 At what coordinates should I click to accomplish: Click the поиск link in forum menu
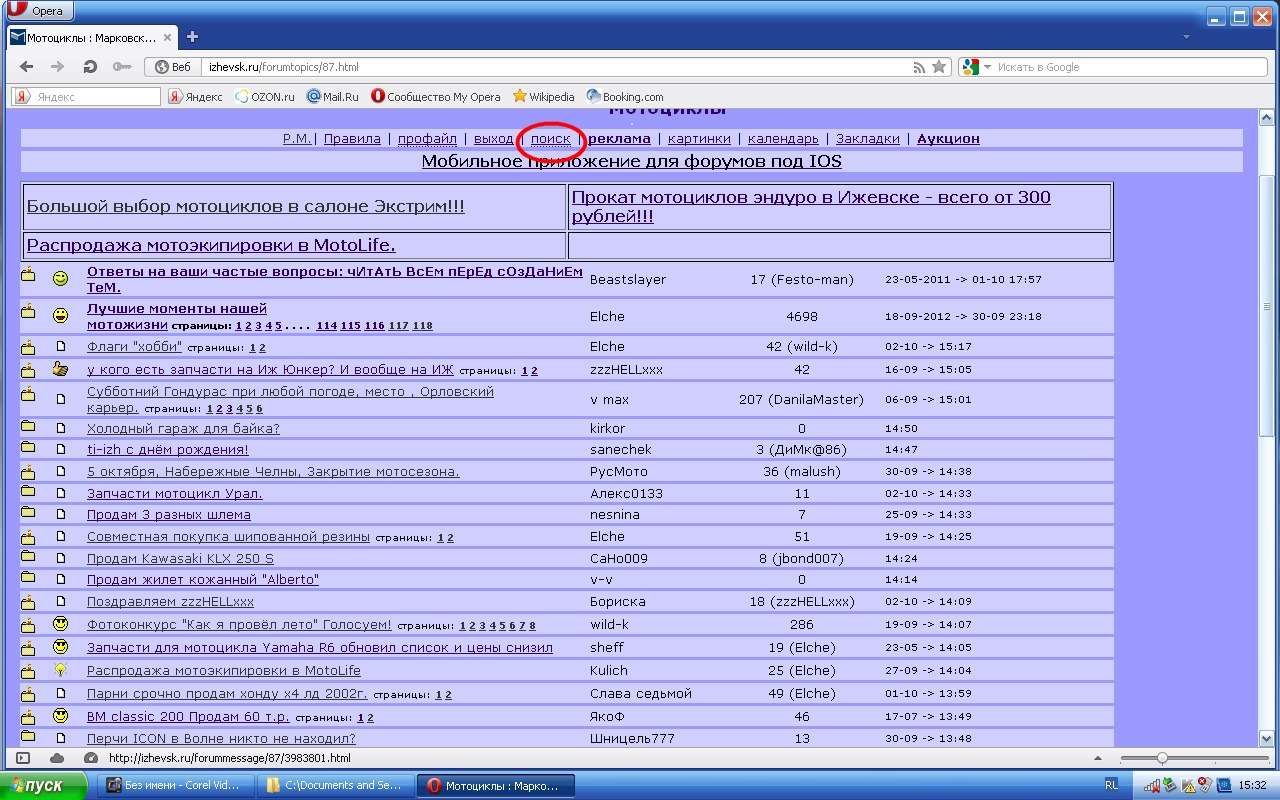(550, 139)
